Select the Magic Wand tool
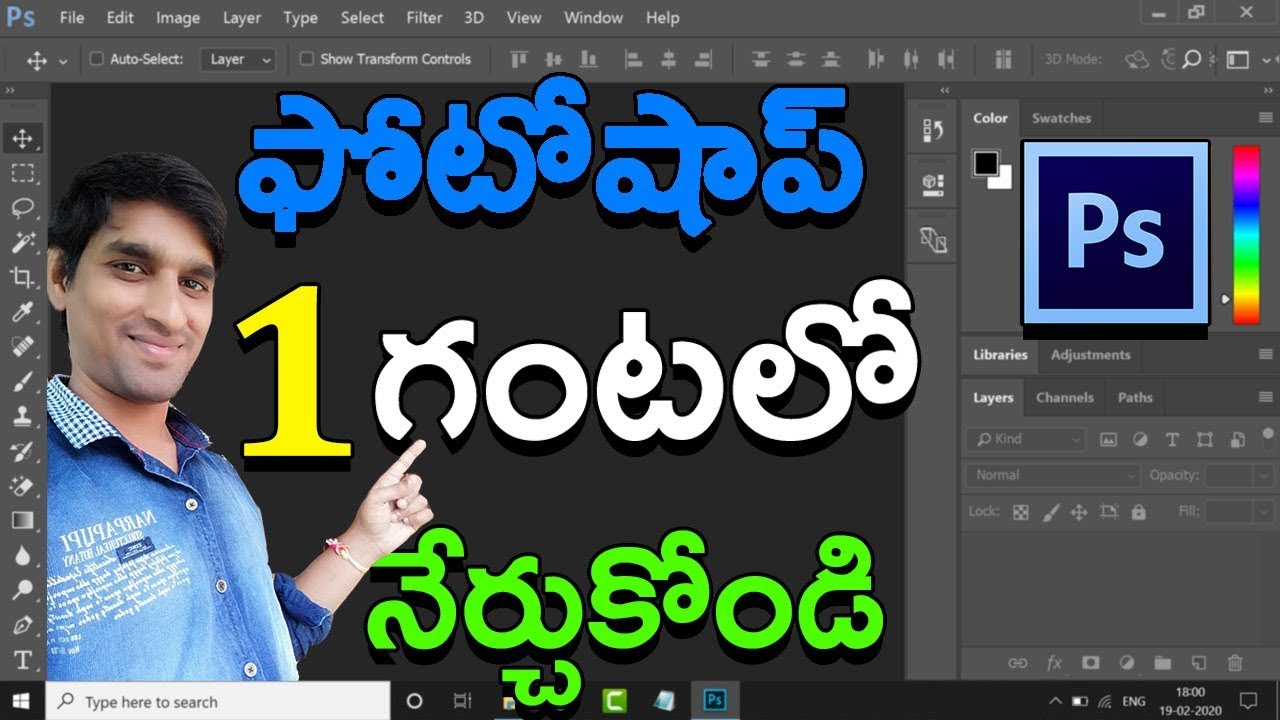 pos(22,242)
